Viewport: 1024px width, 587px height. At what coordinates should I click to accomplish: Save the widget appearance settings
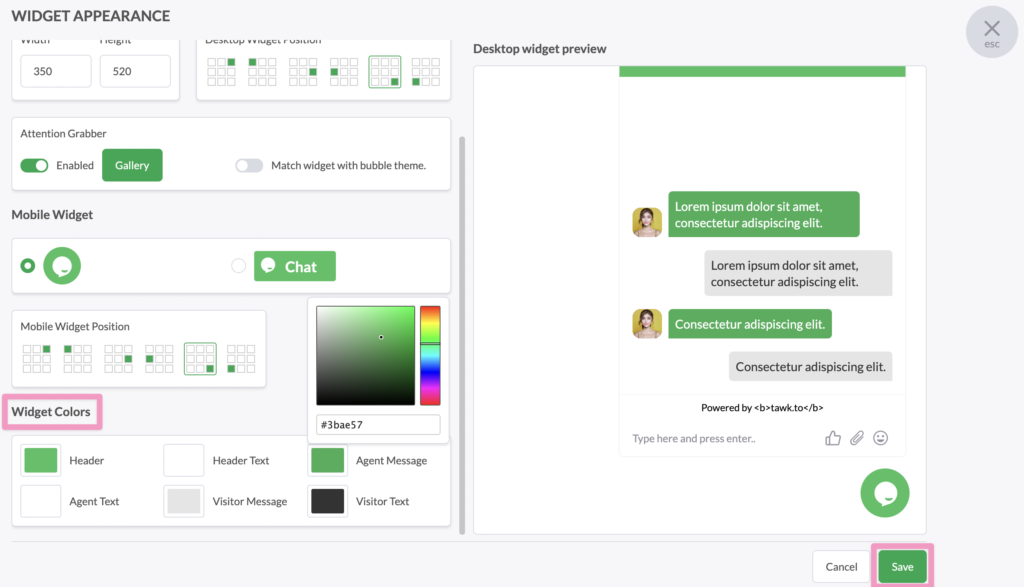point(902,567)
